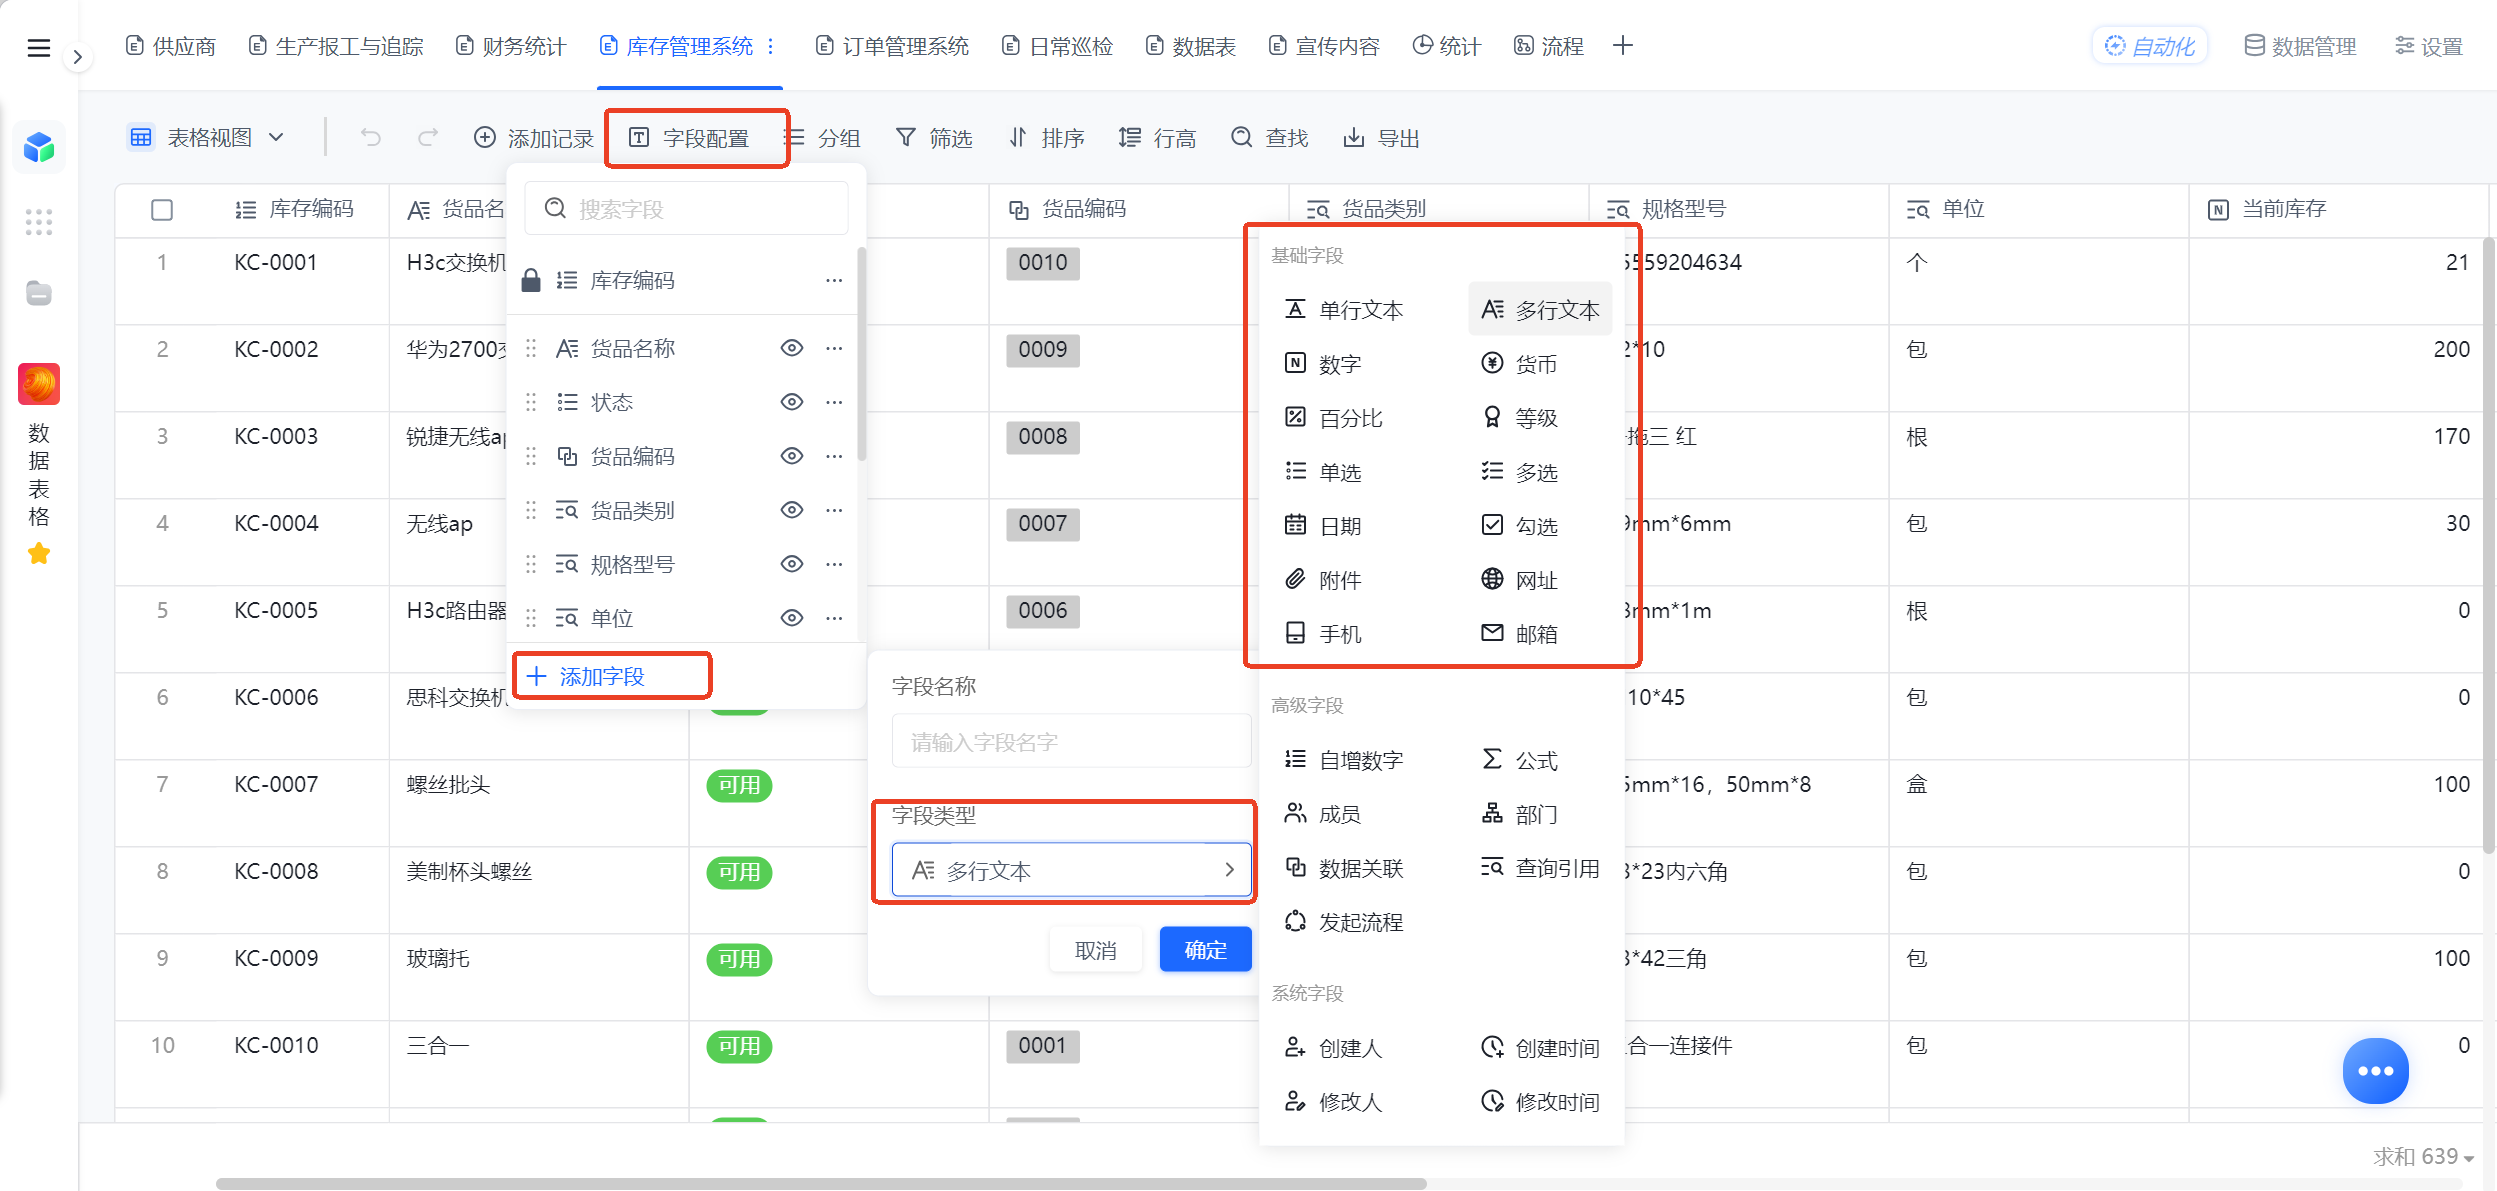Open 设置 settings
2497x1191 pixels.
click(x=2429, y=46)
